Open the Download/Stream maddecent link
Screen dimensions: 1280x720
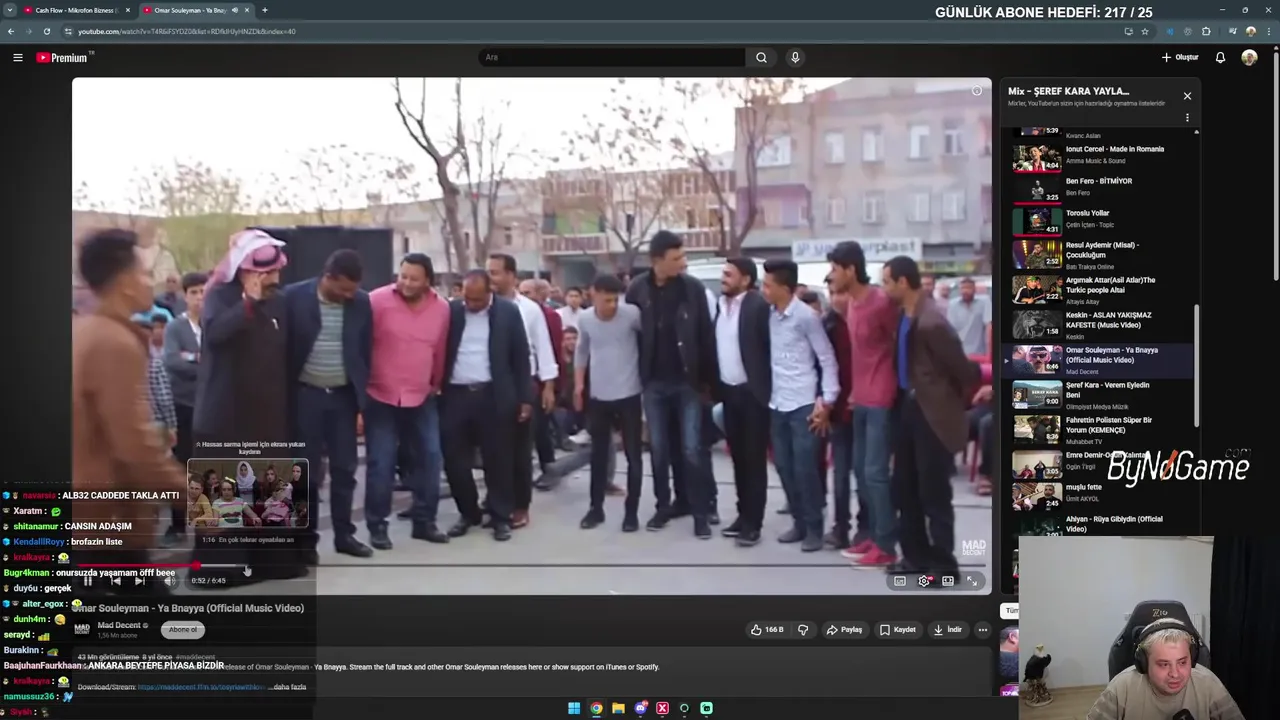(202, 687)
